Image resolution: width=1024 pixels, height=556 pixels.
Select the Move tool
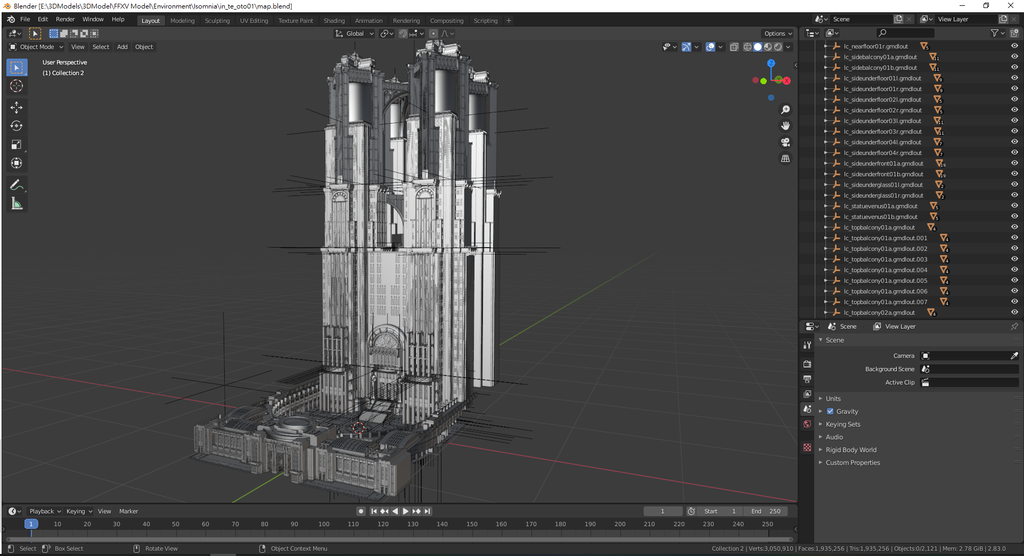[x=17, y=107]
